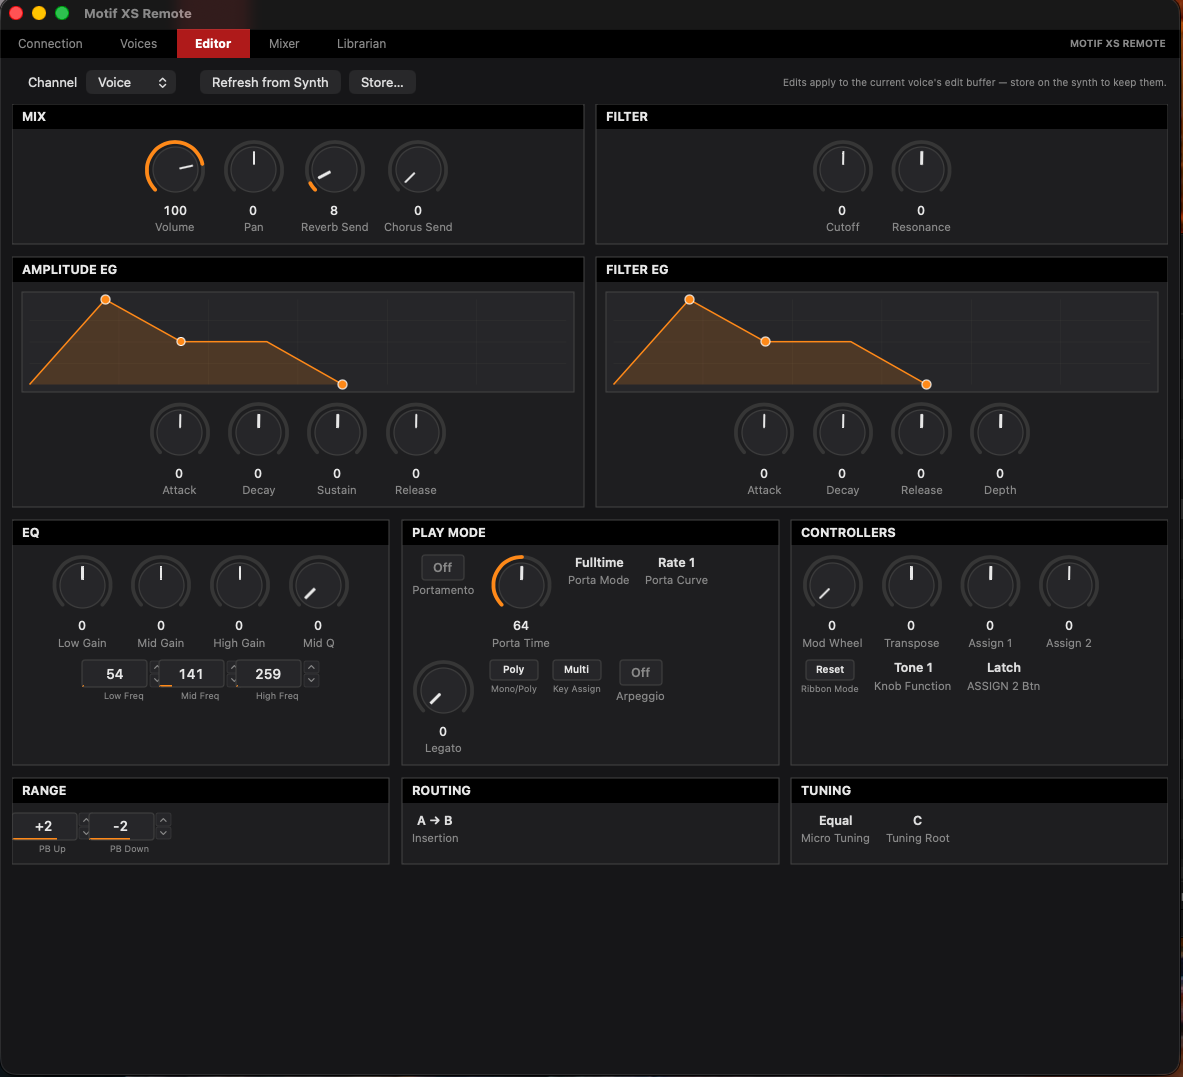Increase High Freq with stepper up arrow
Screen dimensions: 1183x1077
[x=311, y=667]
